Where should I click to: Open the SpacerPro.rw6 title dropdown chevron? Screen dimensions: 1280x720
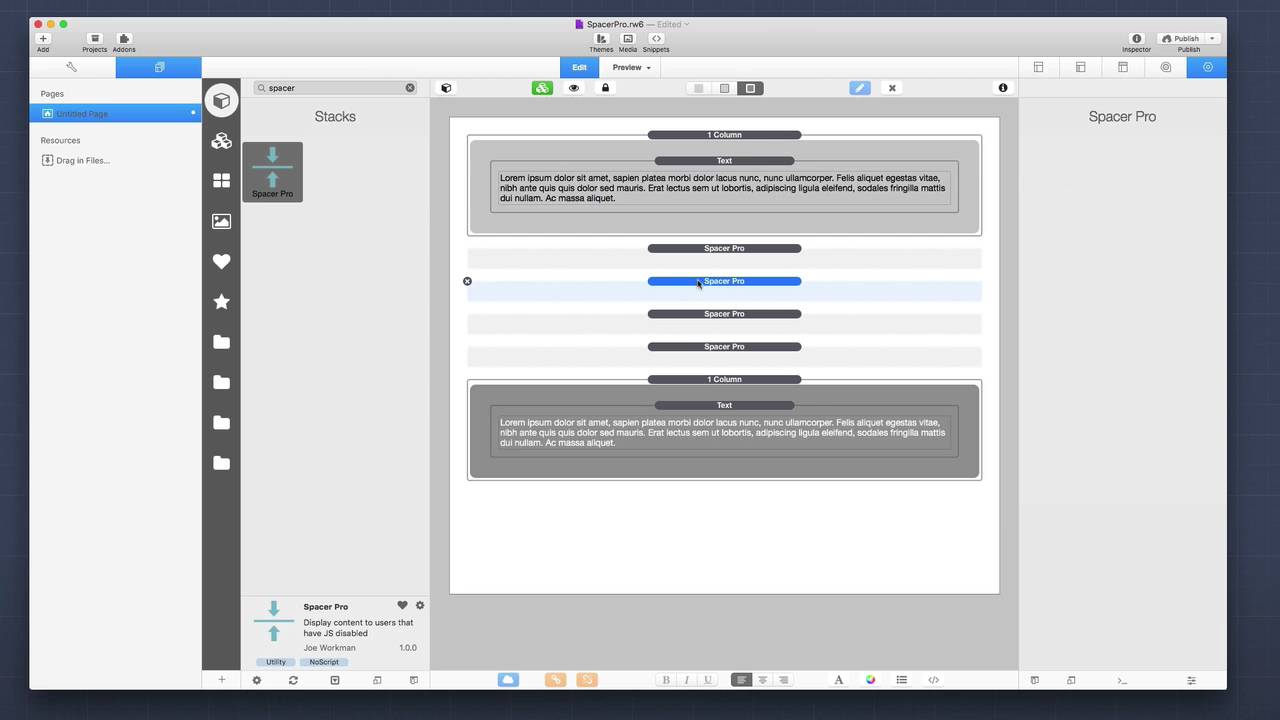click(x=687, y=24)
